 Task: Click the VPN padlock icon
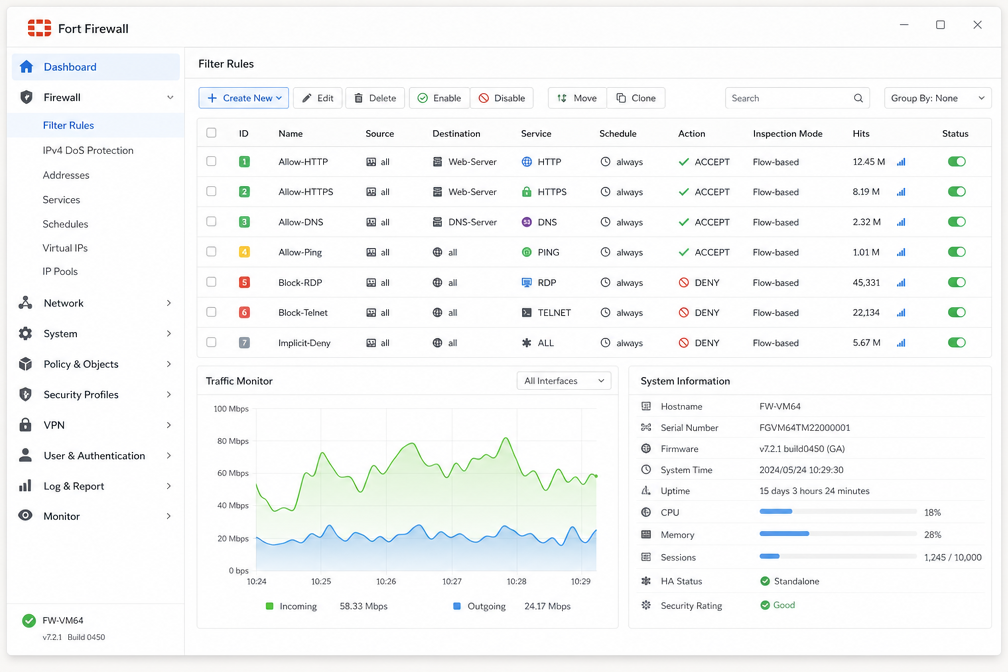click(25, 424)
